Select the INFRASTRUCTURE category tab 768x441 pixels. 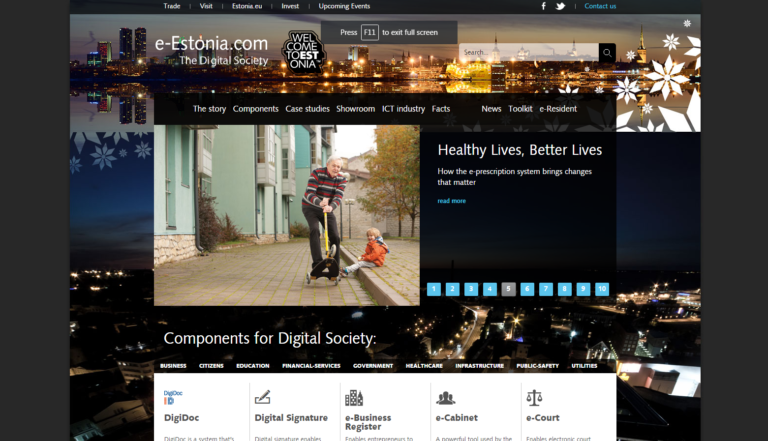click(x=480, y=366)
